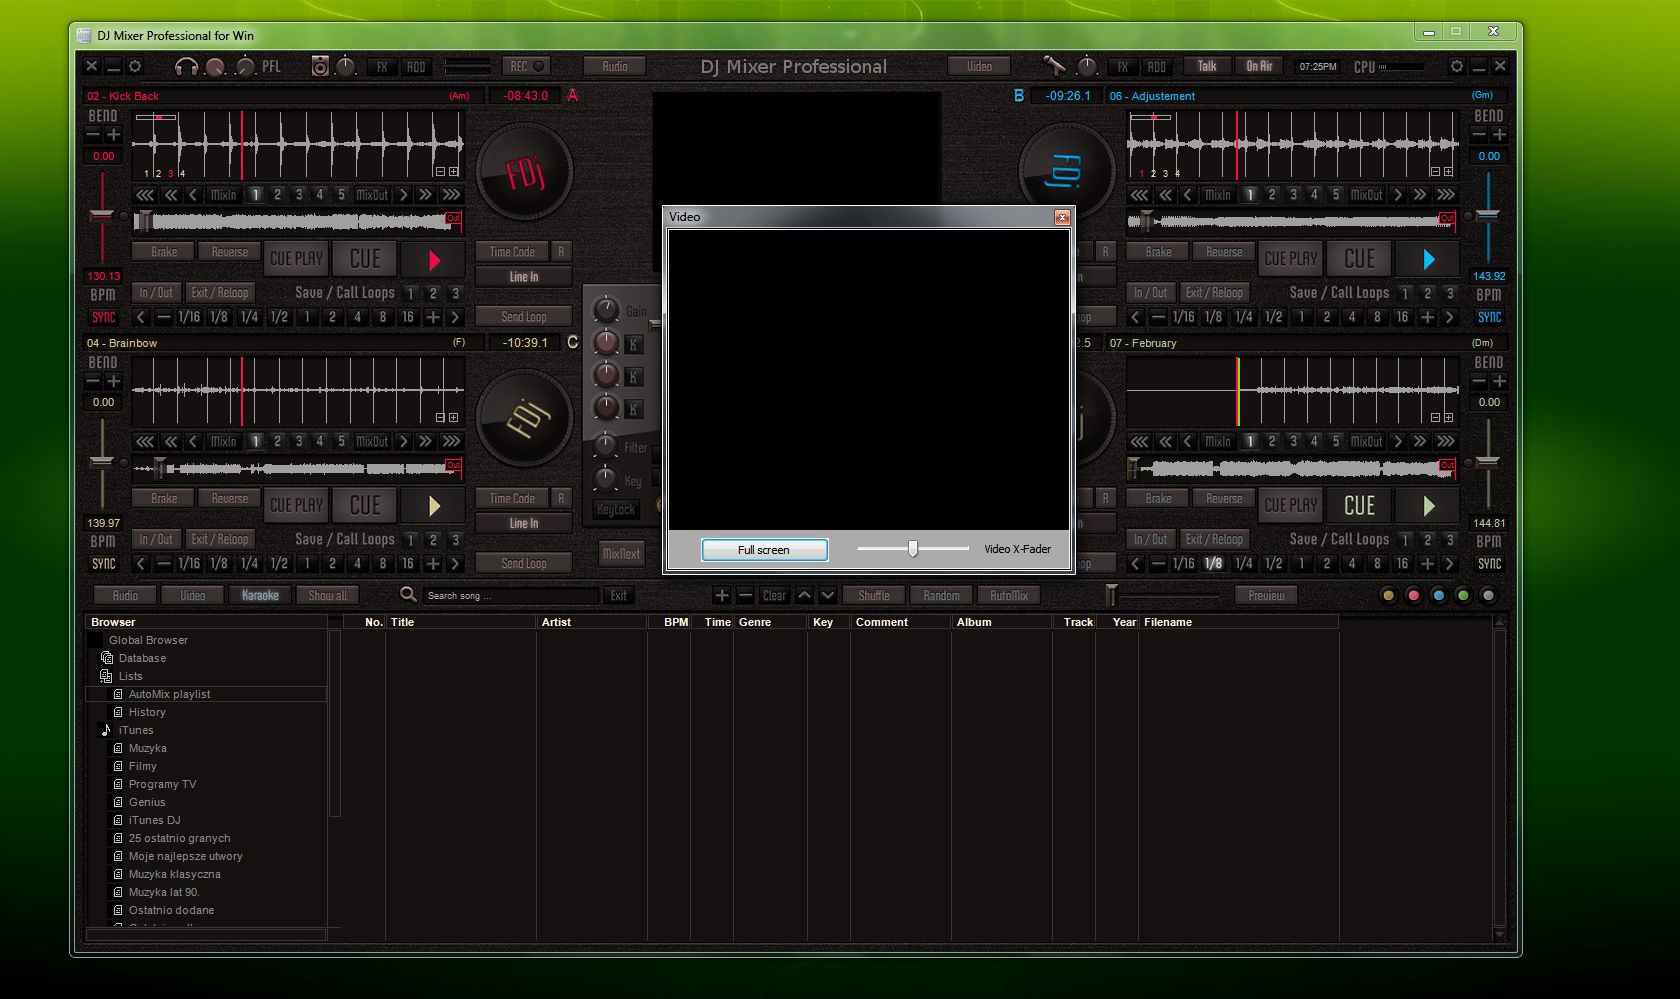Switch to the Audio browser tab
The width and height of the screenshot is (1680, 999).
click(x=125, y=595)
